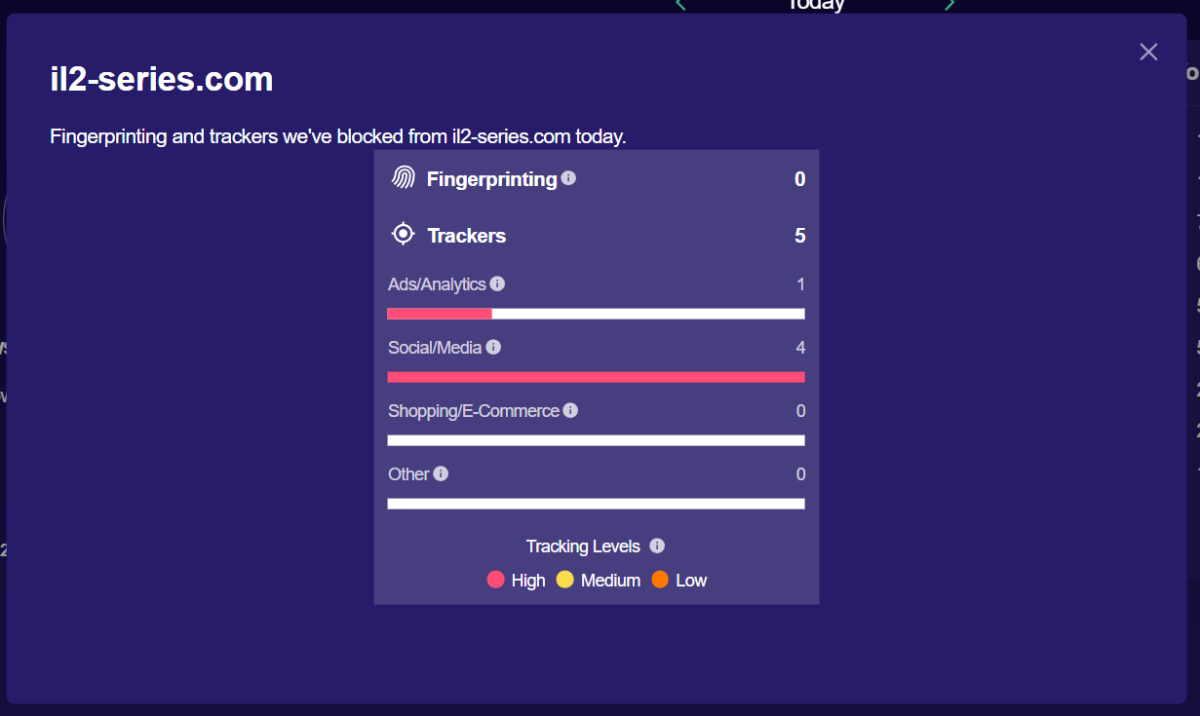Click the Medium tracking level yellow dot
The height and width of the screenshot is (716, 1200).
point(565,579)
